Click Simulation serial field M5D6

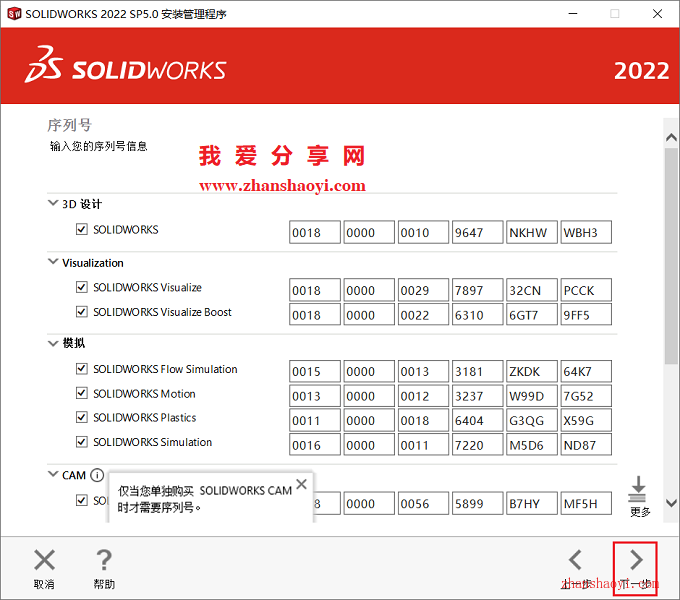pos(532,445)
